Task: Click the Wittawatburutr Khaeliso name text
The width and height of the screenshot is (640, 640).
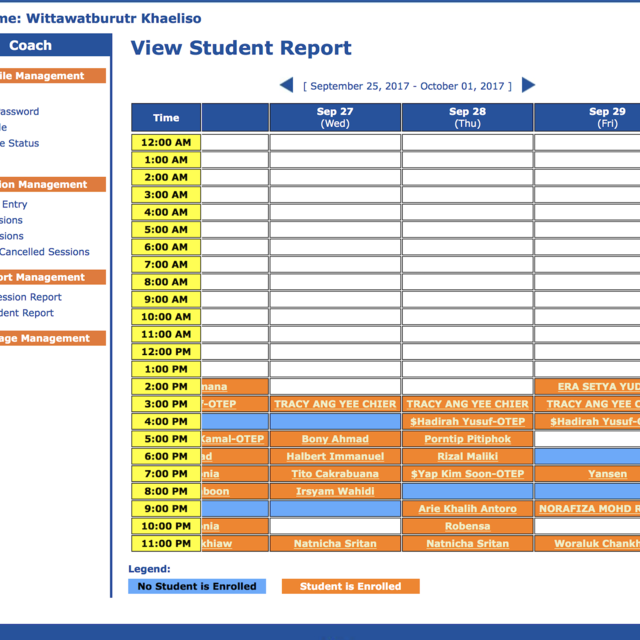Action: (114, 18)
